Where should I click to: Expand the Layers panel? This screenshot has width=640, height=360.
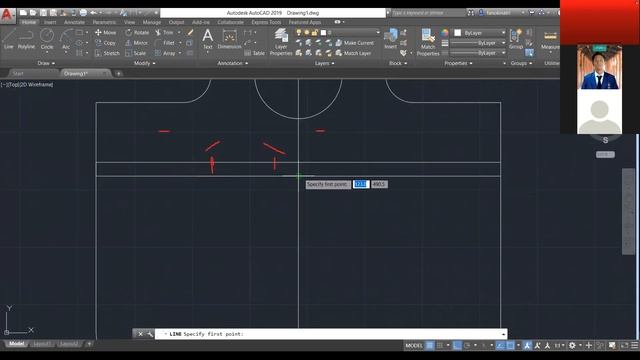[324, 63]
